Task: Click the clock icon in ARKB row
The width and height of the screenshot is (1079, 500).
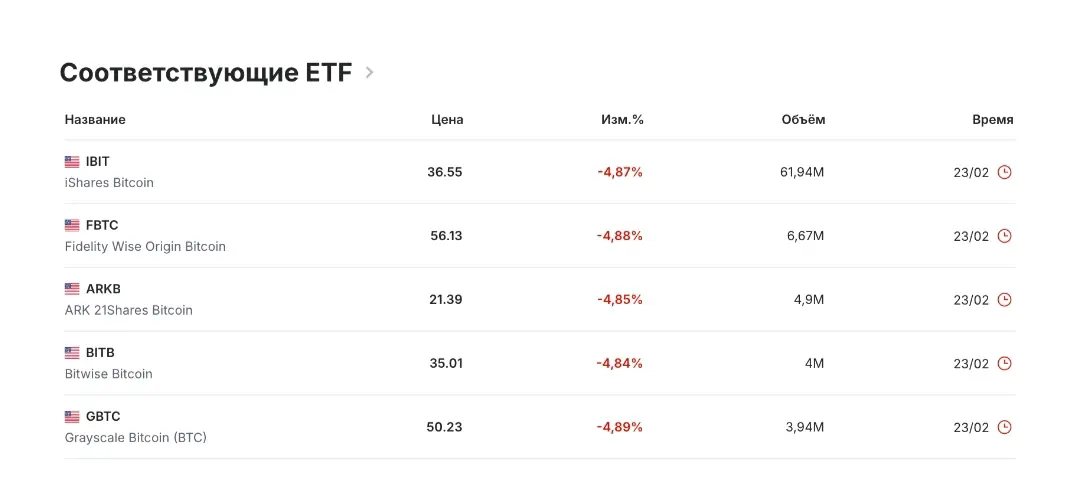Action: coord(1005,300)
